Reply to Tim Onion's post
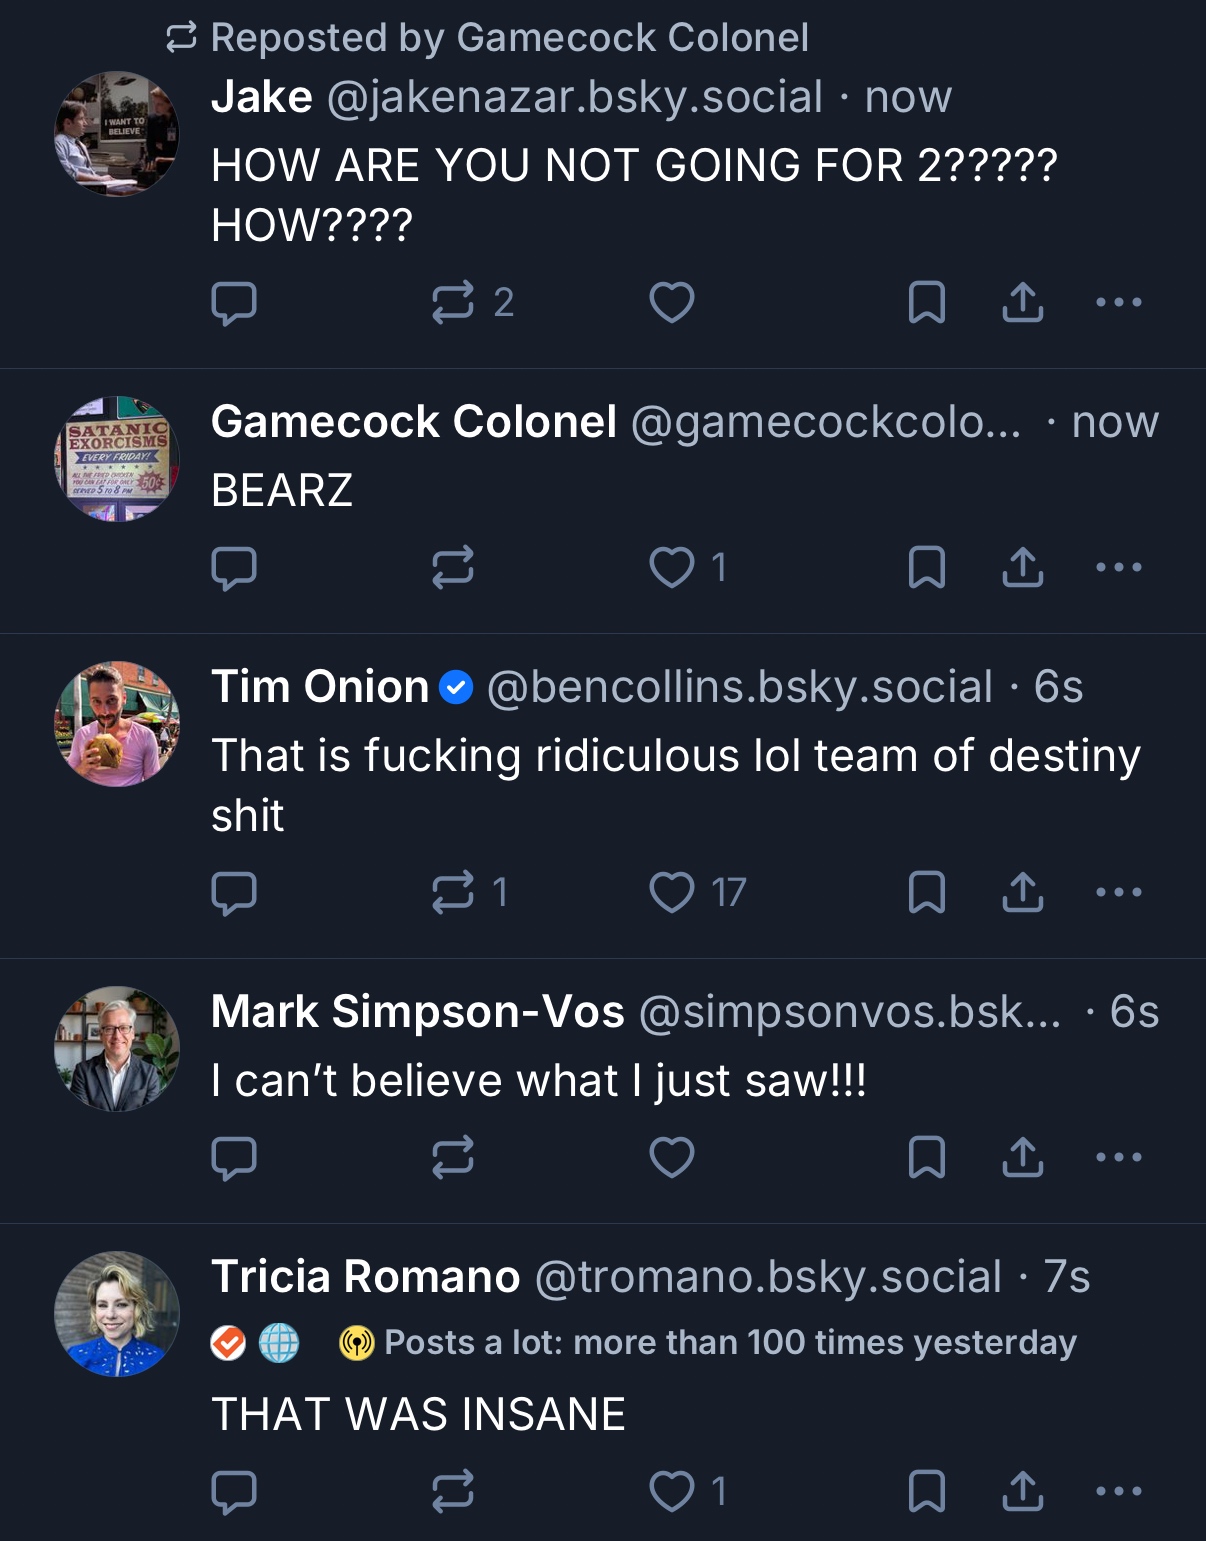The image size is (1206, 1541). pyautogui.click(x=234, y=892)
